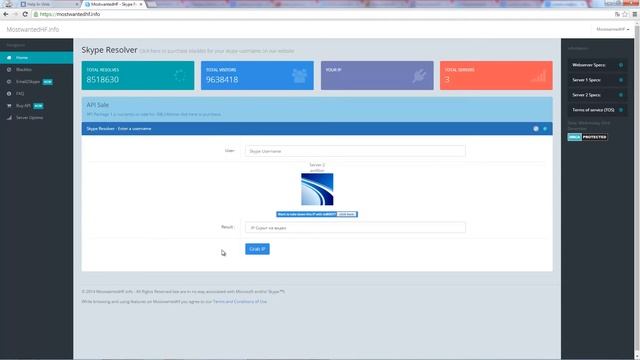Viewport: 640px width, 360px height.
Task: Open the FAQ sidebar item
Action: (x=36, y=93)
